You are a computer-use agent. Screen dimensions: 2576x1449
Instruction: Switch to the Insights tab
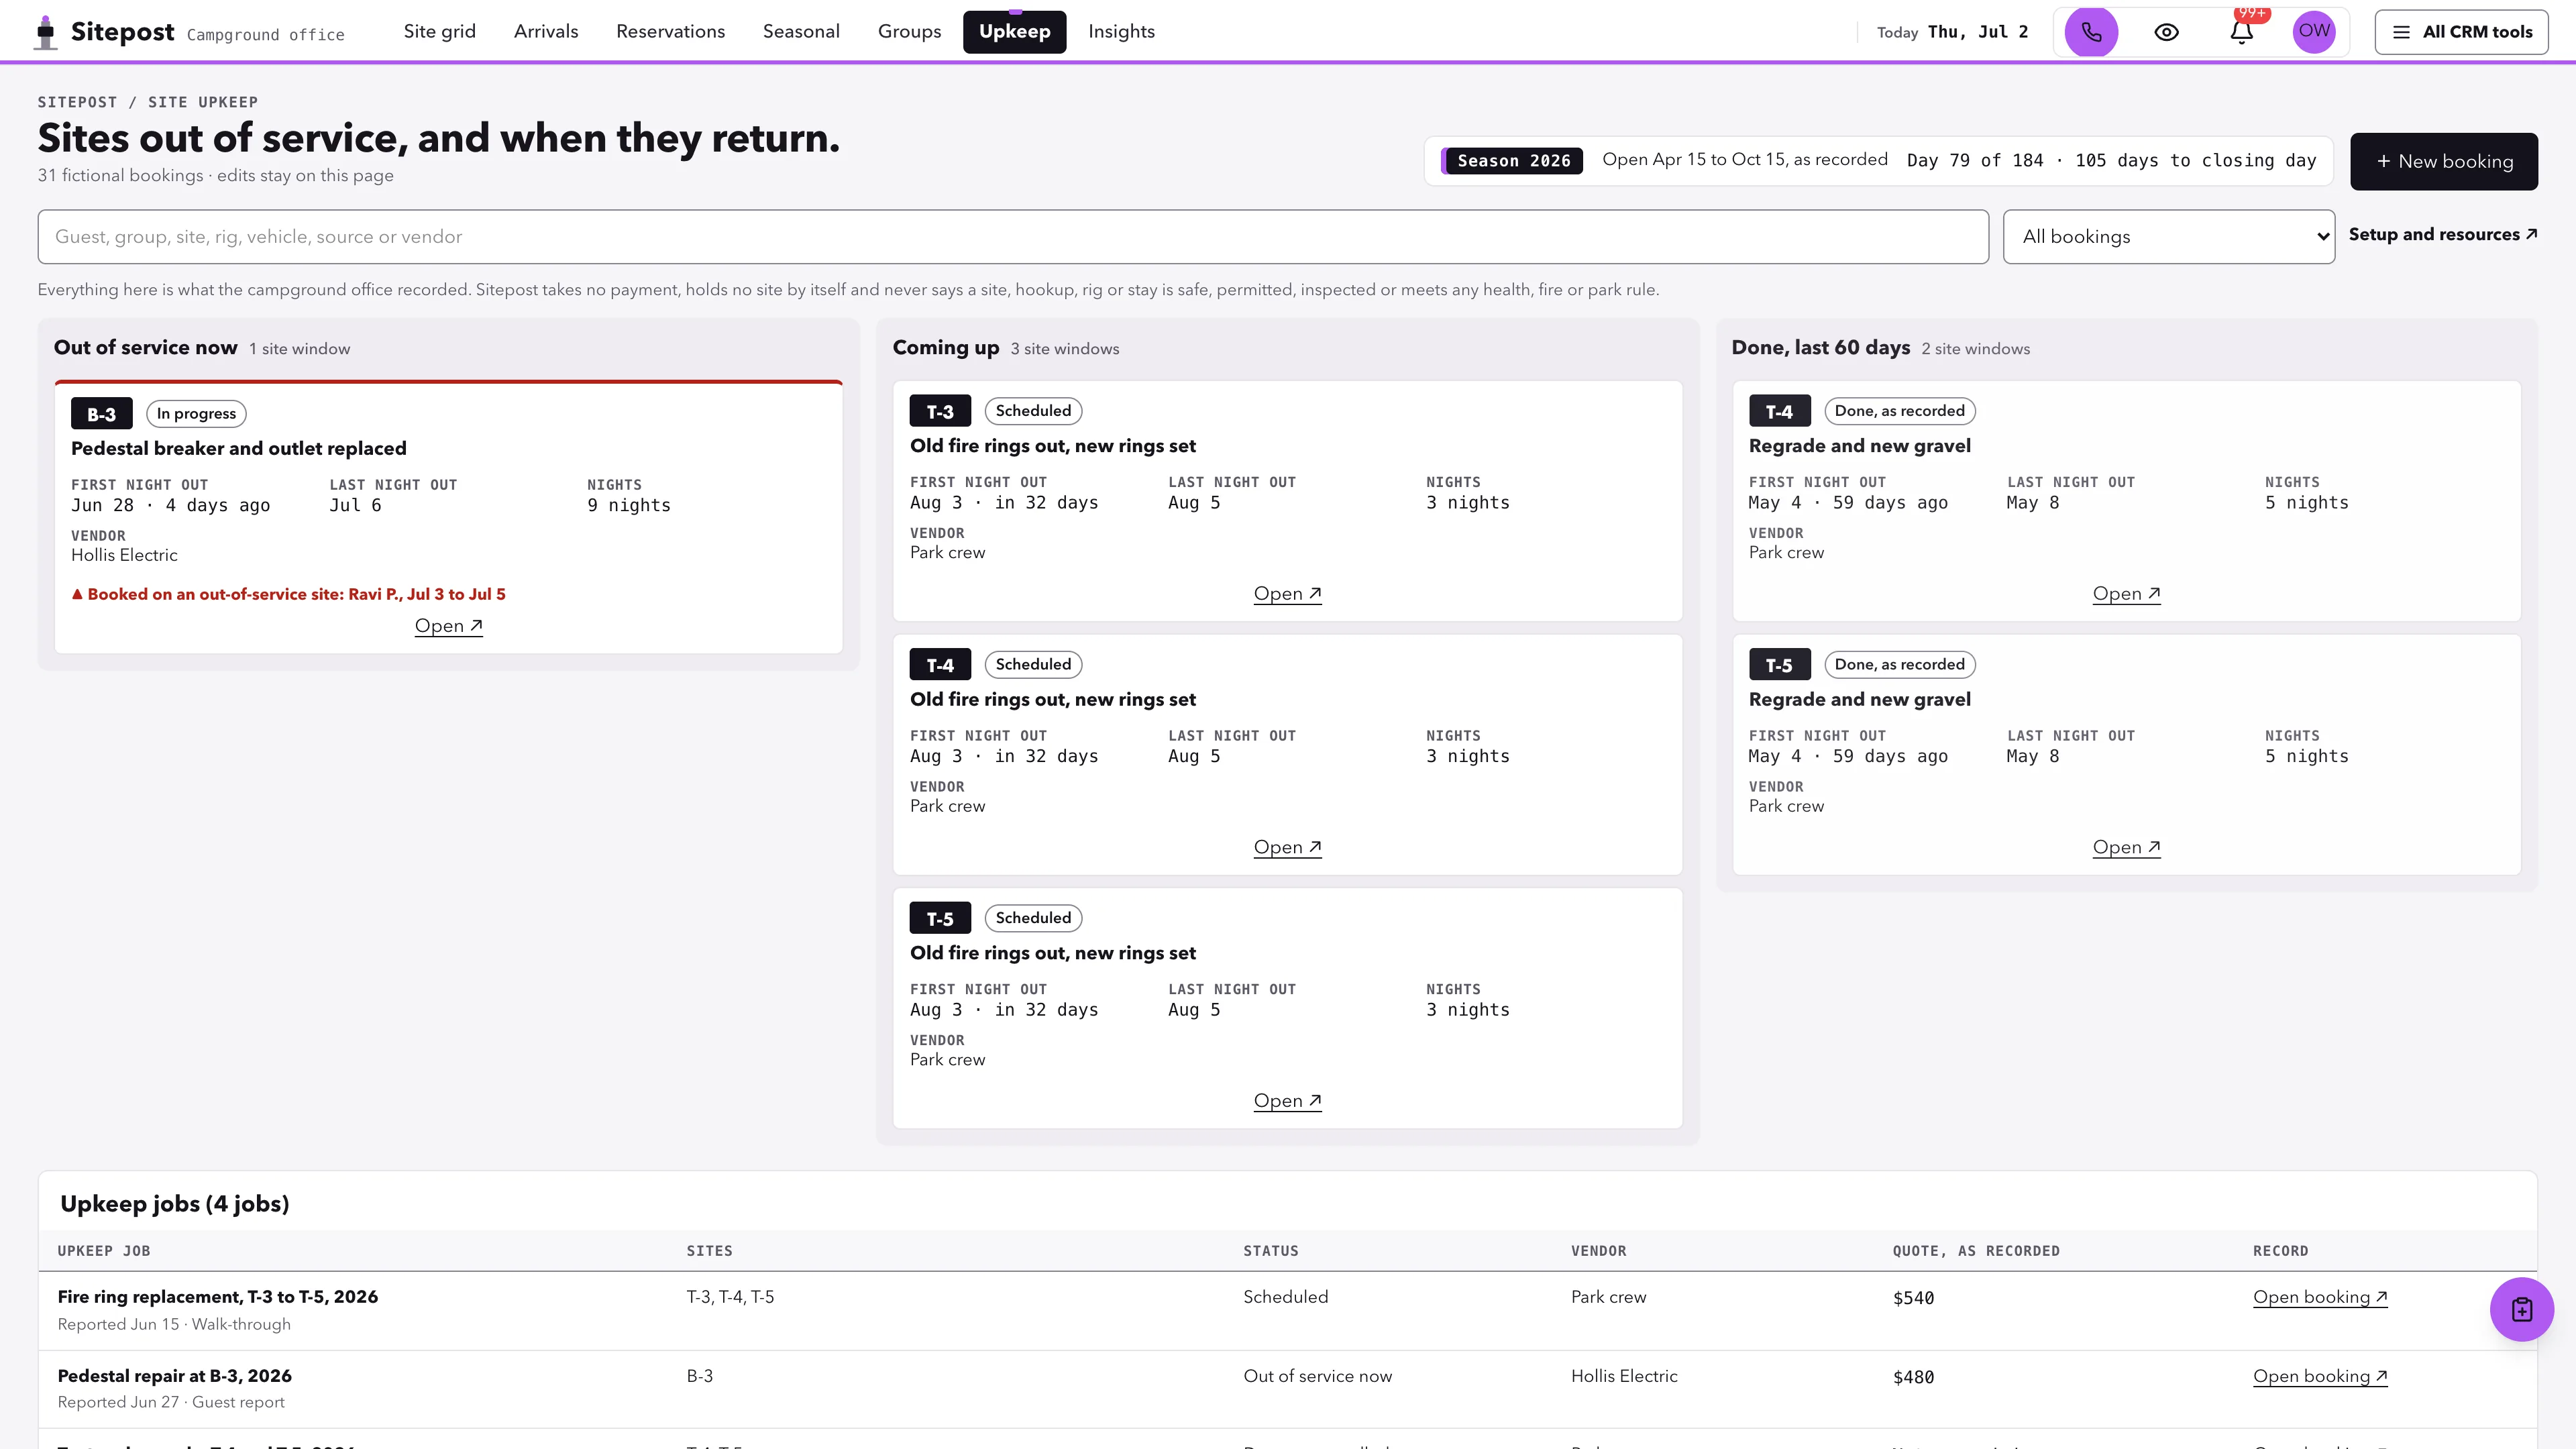tap(1121, 32)
